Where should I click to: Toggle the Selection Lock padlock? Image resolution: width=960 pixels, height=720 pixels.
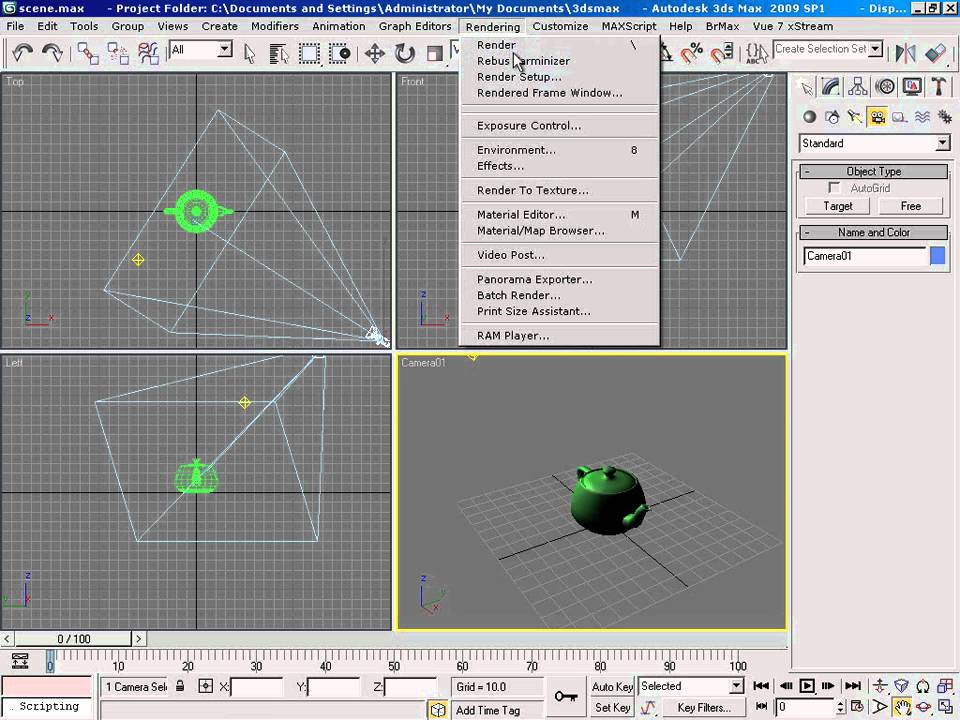pyautogui.click(x=180, y=686)
